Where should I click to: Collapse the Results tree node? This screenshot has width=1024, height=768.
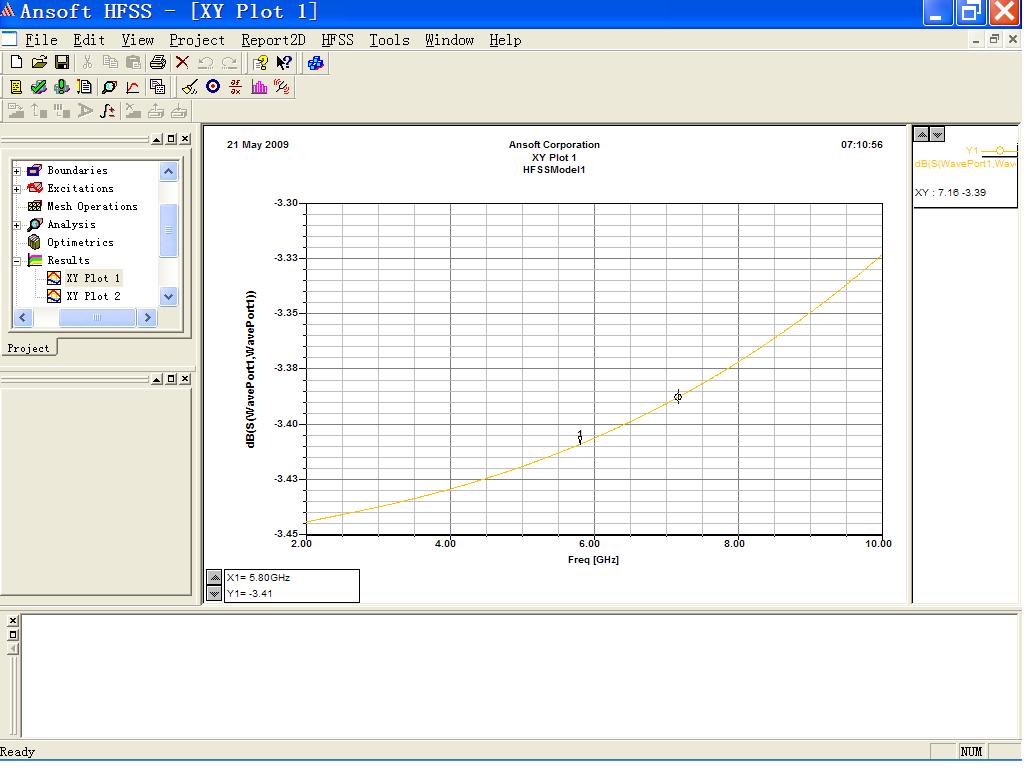[x=17, y=261]
